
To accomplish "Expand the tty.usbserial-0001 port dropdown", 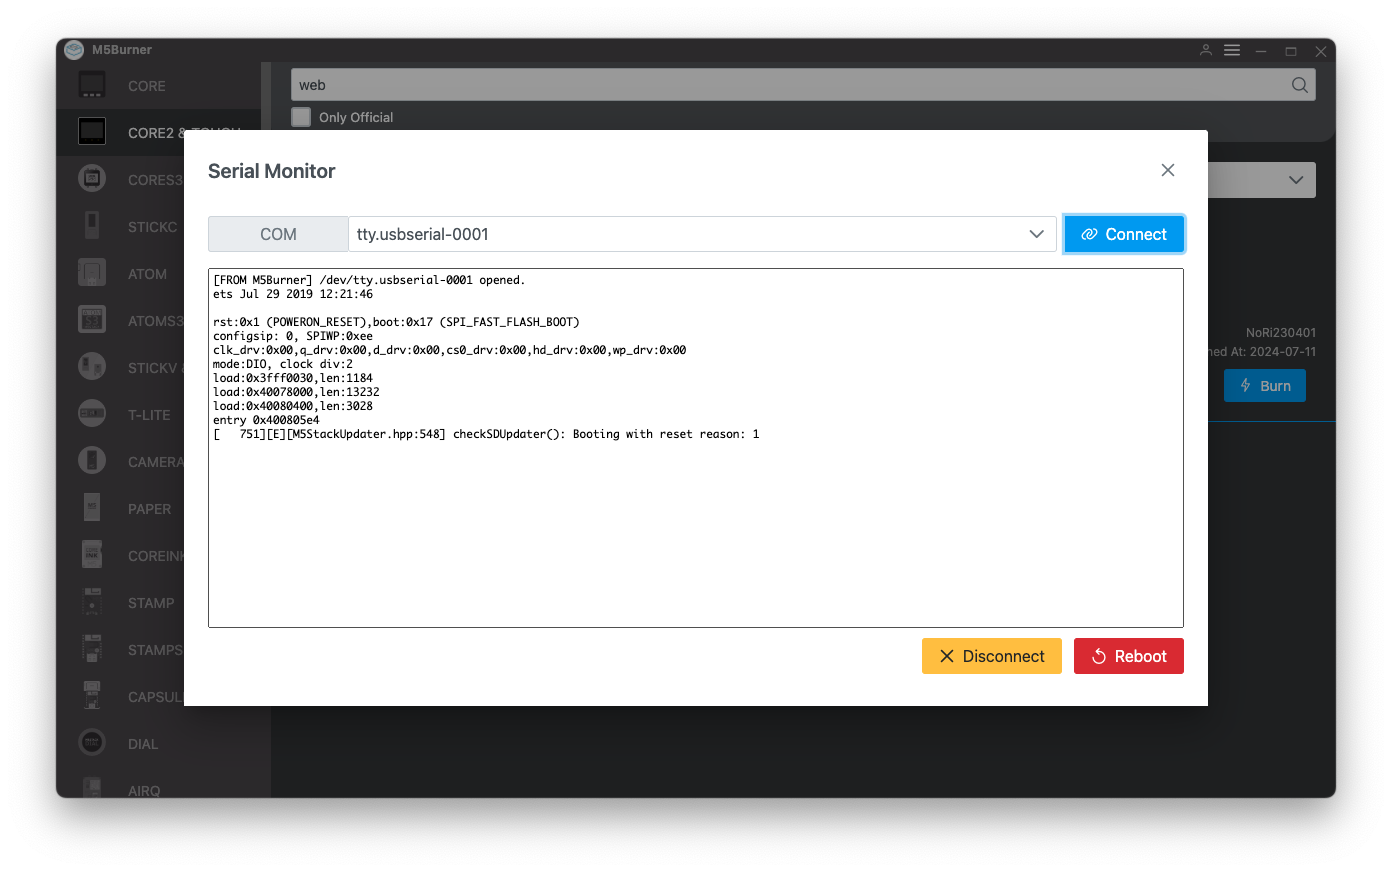I will [x=1036, y=234].
